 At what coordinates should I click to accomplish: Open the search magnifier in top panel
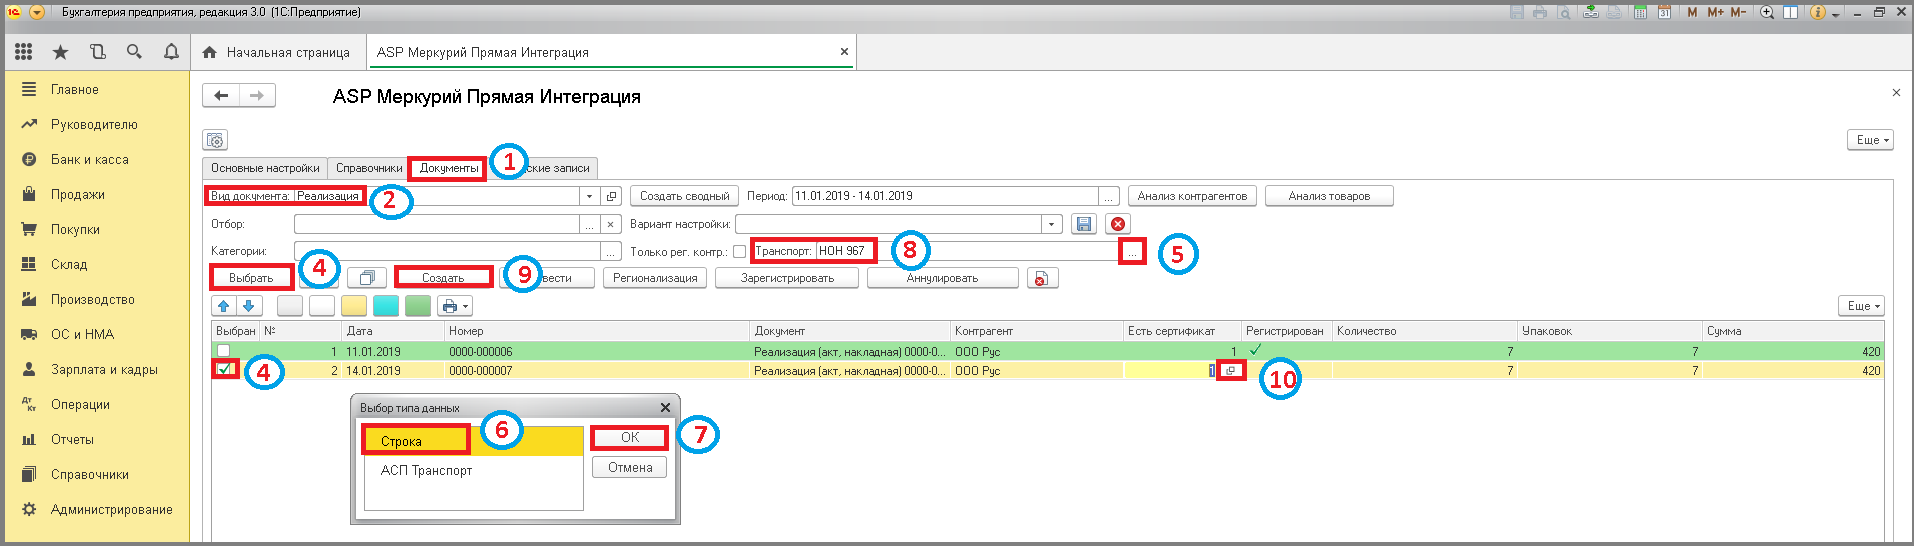134,52
